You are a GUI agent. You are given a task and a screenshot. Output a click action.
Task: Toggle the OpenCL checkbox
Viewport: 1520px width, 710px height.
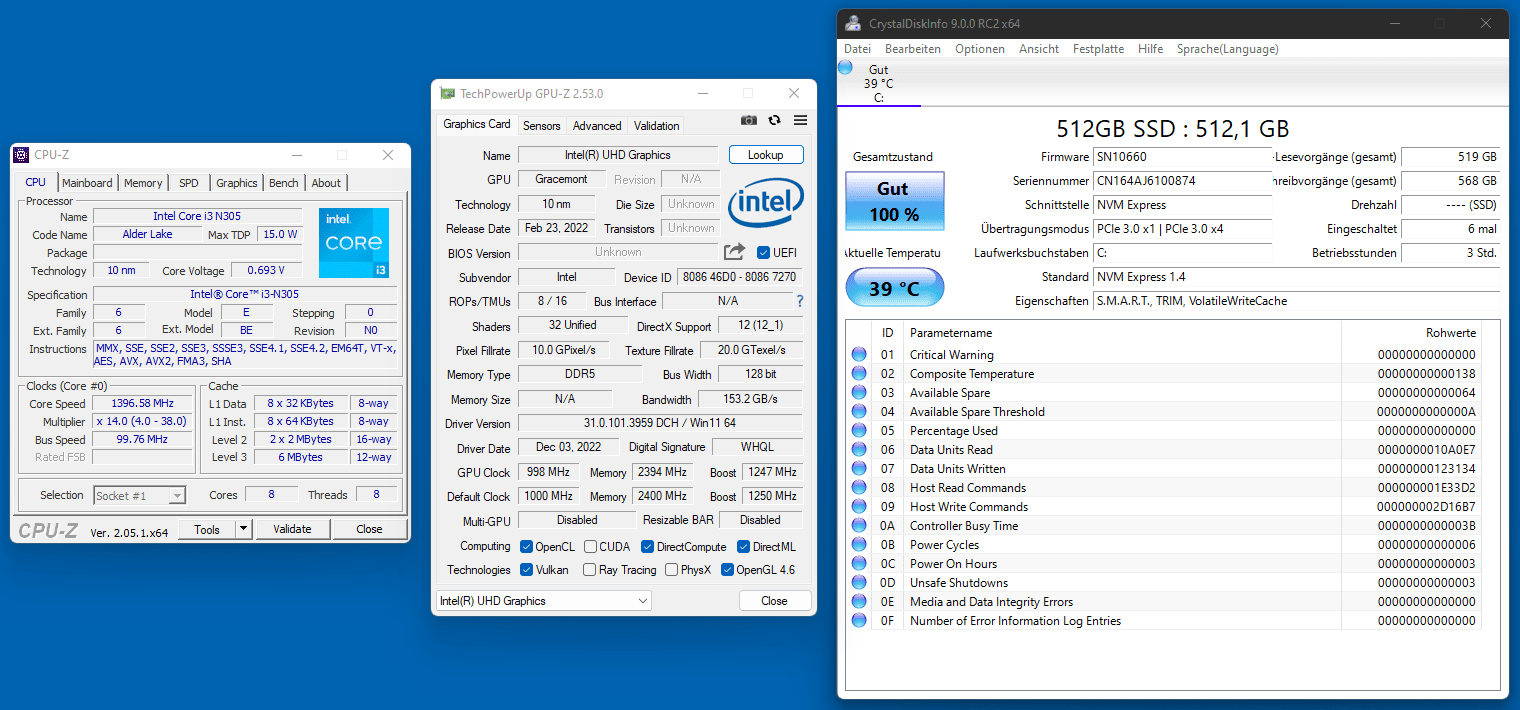pyautogui.click(x=526, y=546)
